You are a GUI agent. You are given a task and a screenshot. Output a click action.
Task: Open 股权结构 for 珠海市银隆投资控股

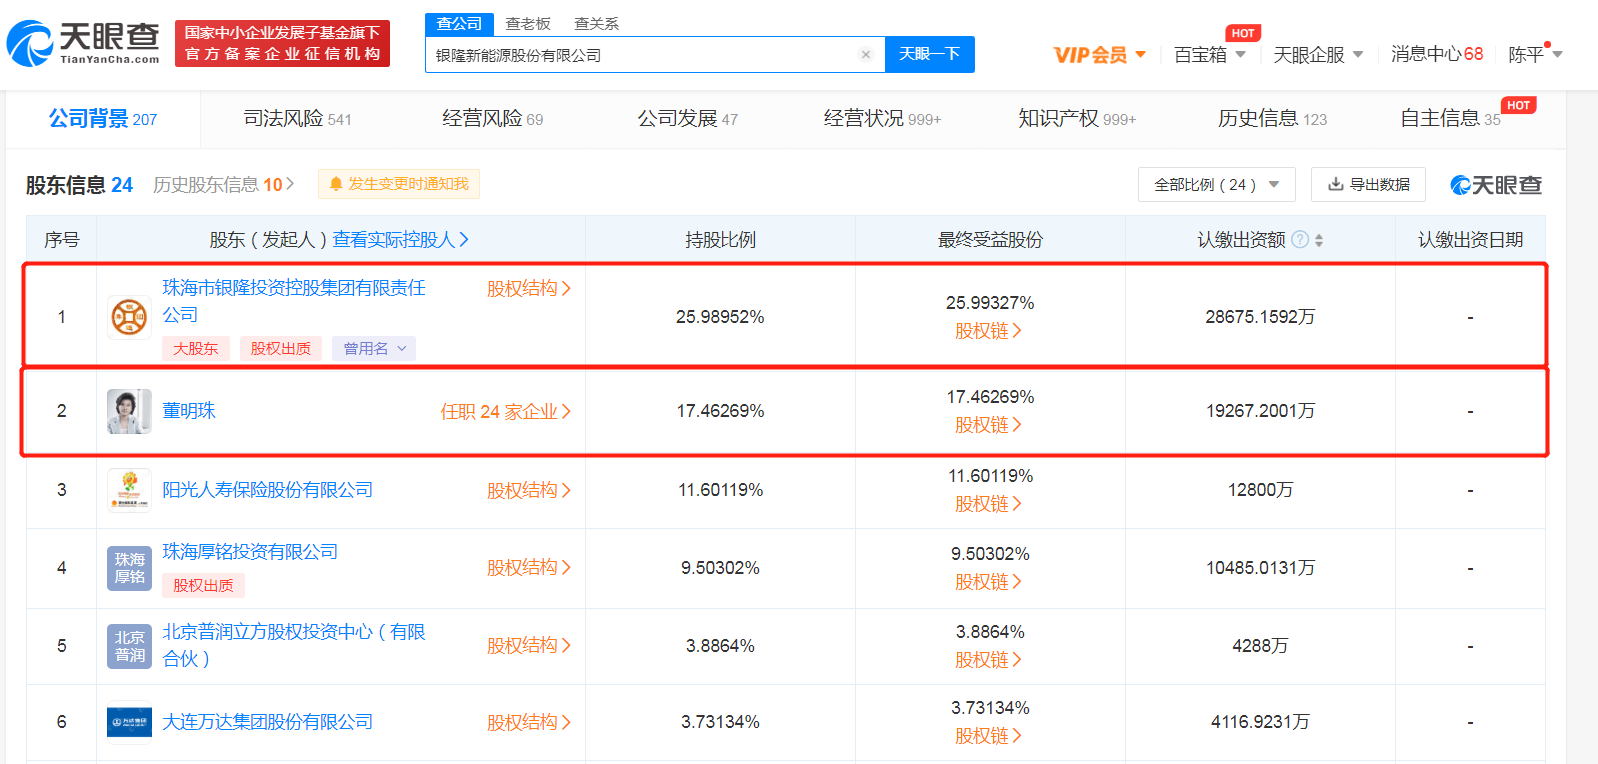[529, 289]
